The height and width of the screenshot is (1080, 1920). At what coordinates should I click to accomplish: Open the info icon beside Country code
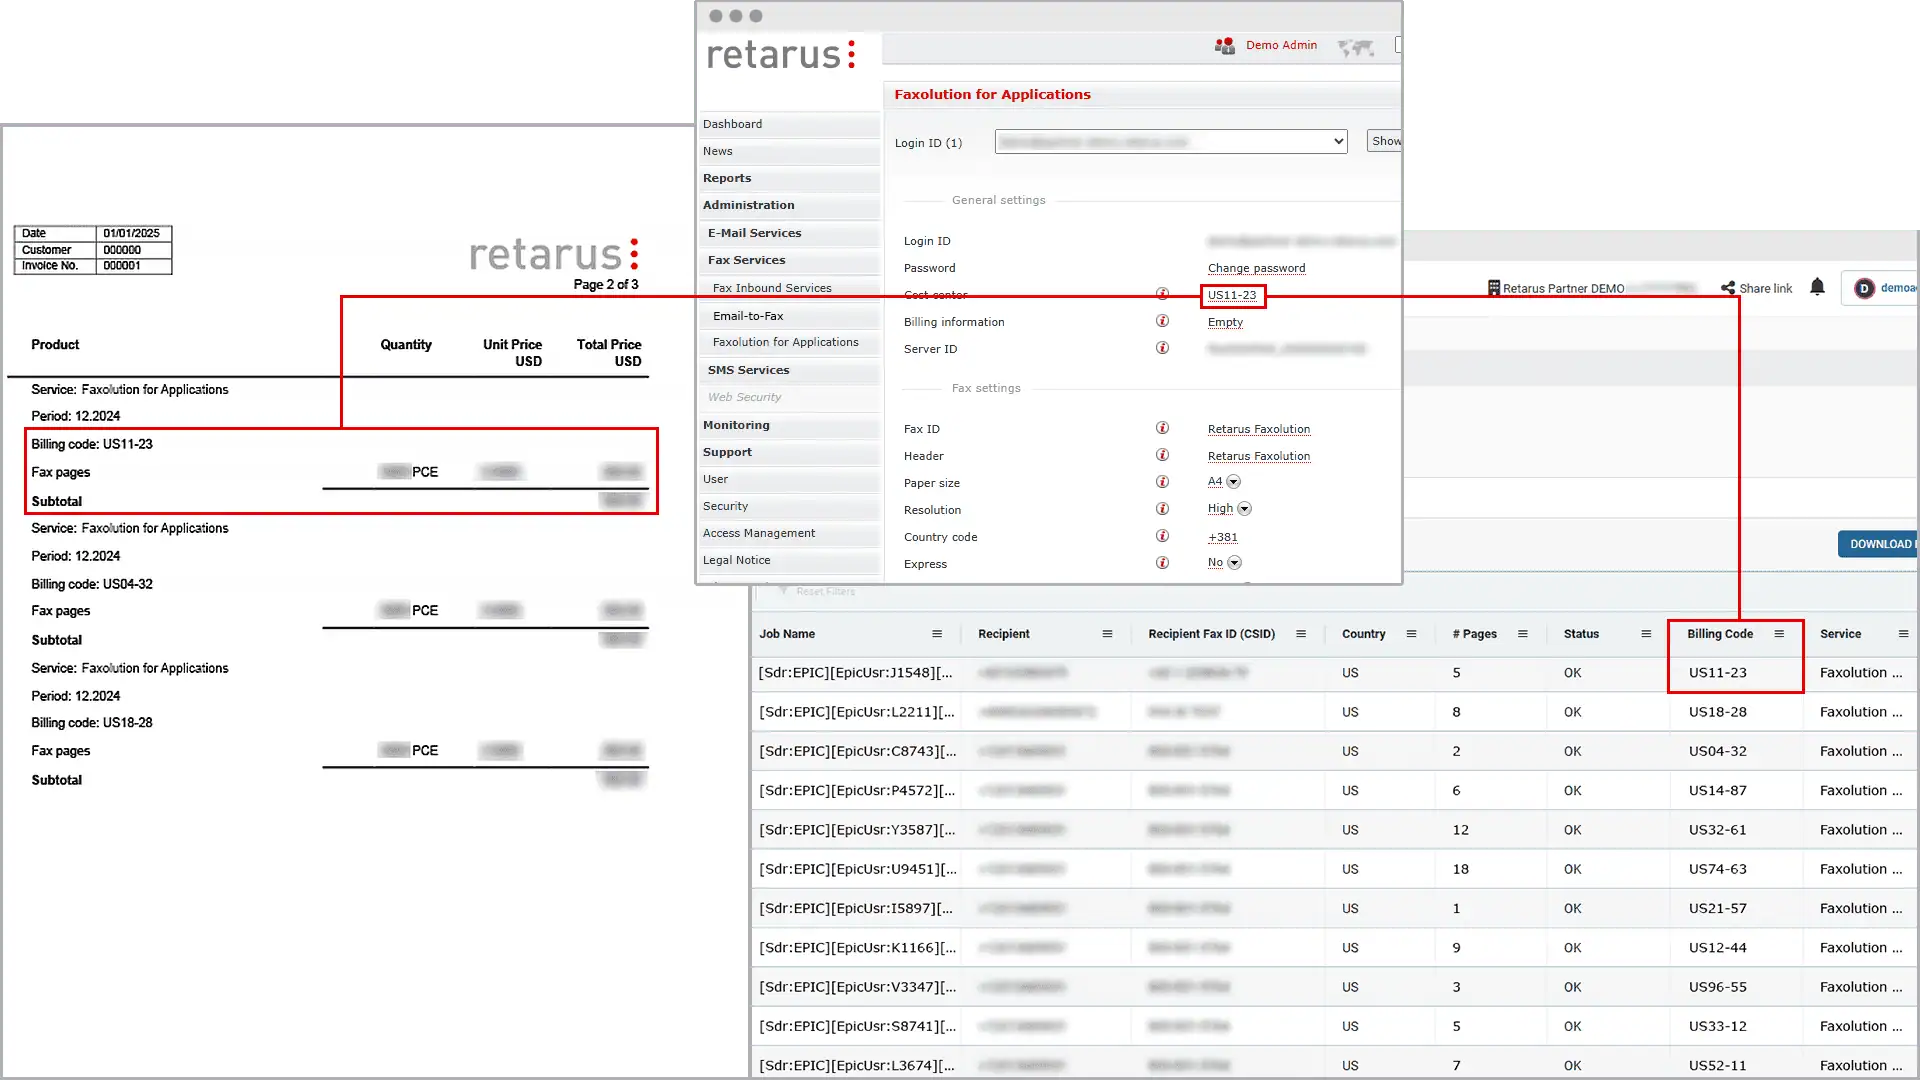[x=1162, y=536]
